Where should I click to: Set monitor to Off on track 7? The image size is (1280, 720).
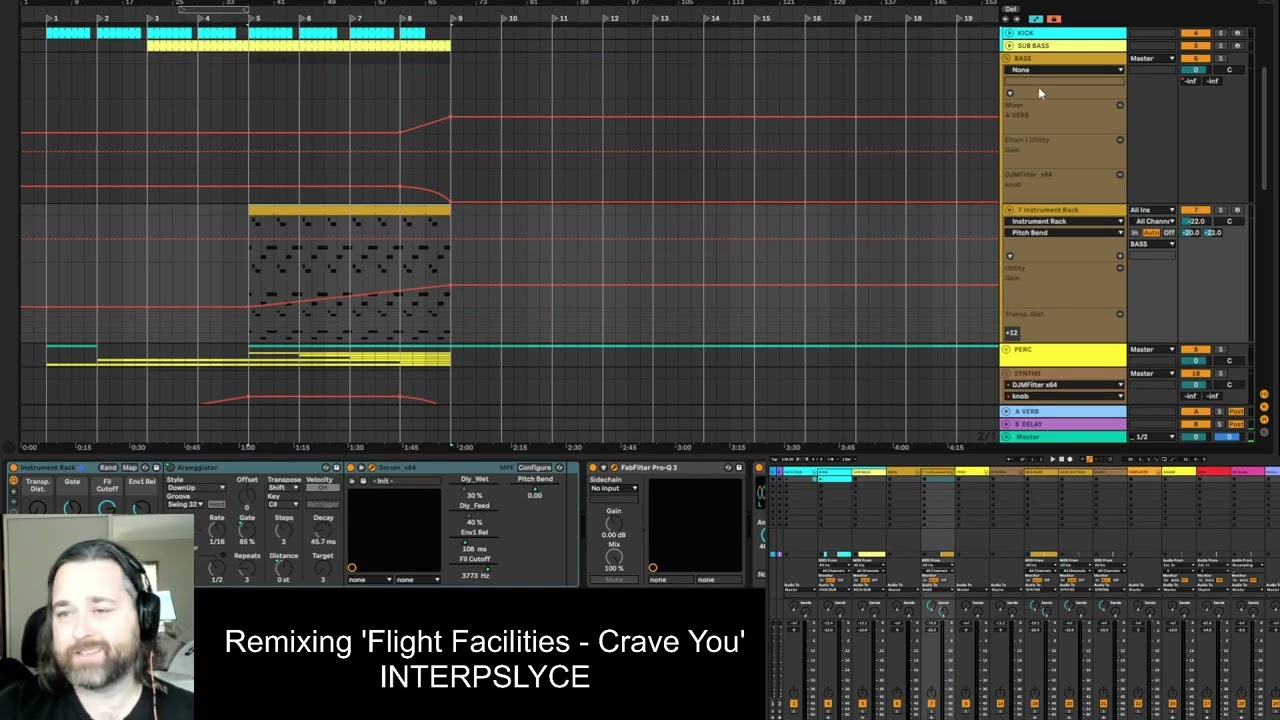click(1169, 233)
